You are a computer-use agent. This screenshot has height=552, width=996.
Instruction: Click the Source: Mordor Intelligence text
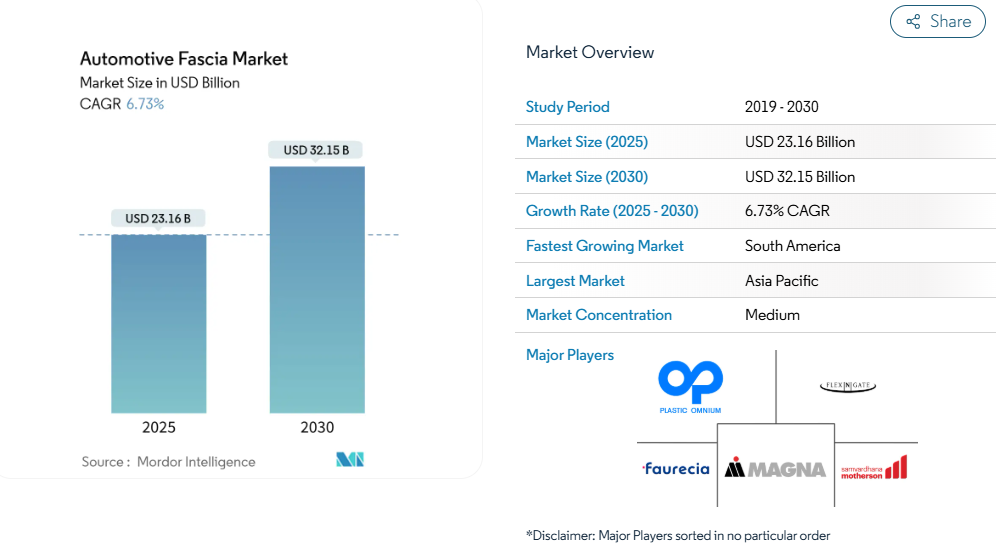pos(168,462)
